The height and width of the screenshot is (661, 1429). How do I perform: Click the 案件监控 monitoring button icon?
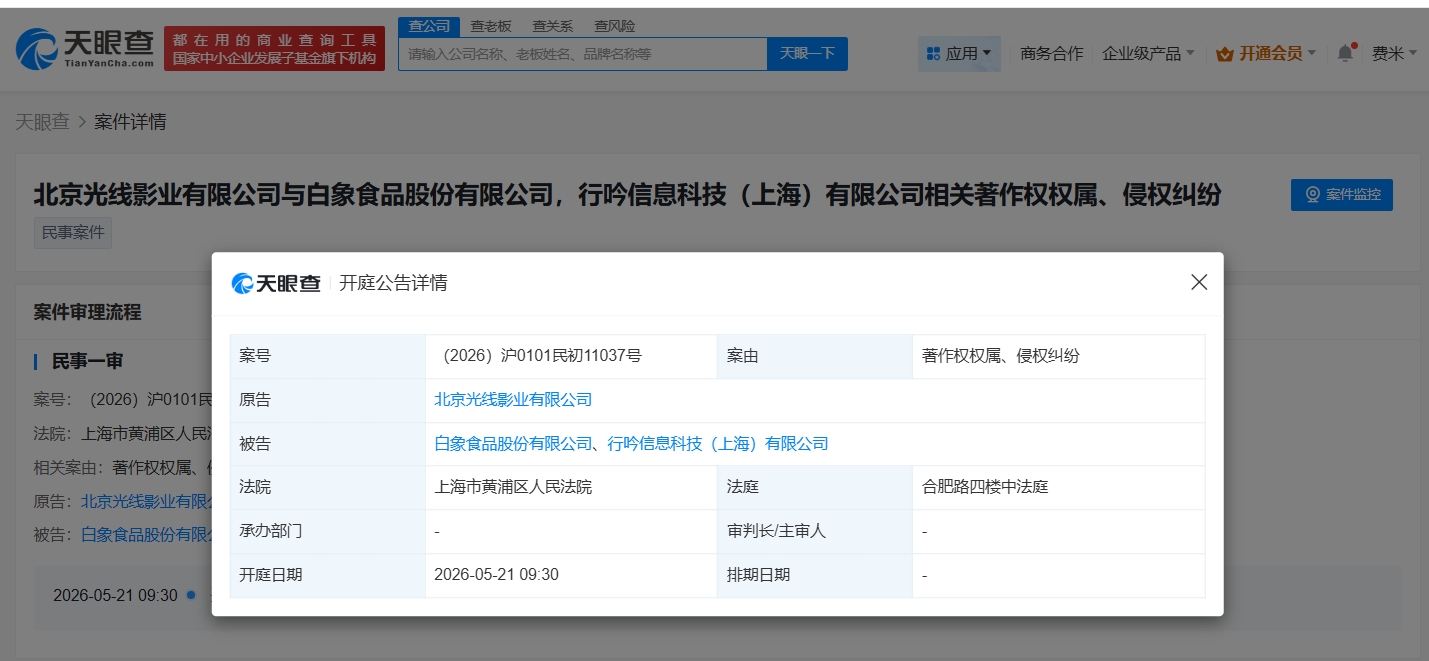(x=1313, y=195)
